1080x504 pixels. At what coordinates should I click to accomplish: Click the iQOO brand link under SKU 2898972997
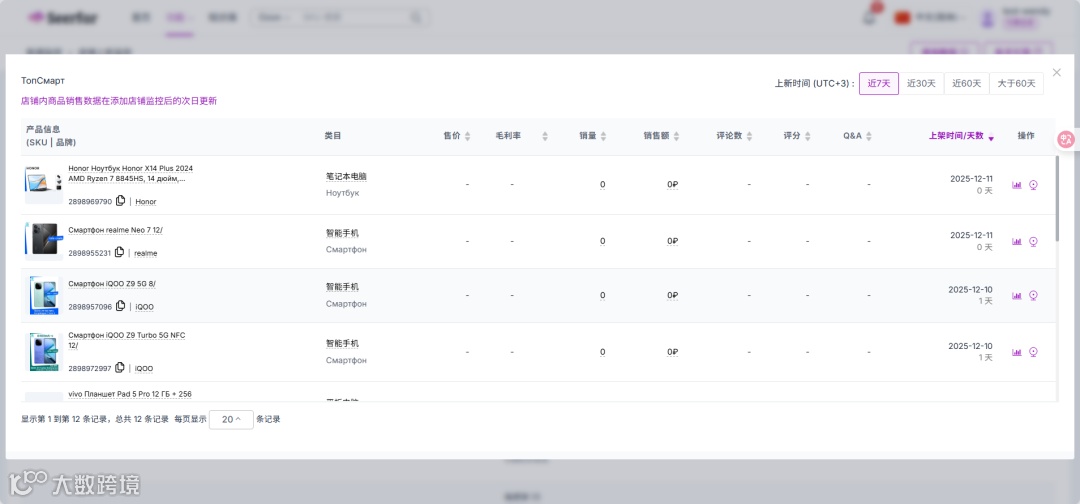[x=144, y=369]
